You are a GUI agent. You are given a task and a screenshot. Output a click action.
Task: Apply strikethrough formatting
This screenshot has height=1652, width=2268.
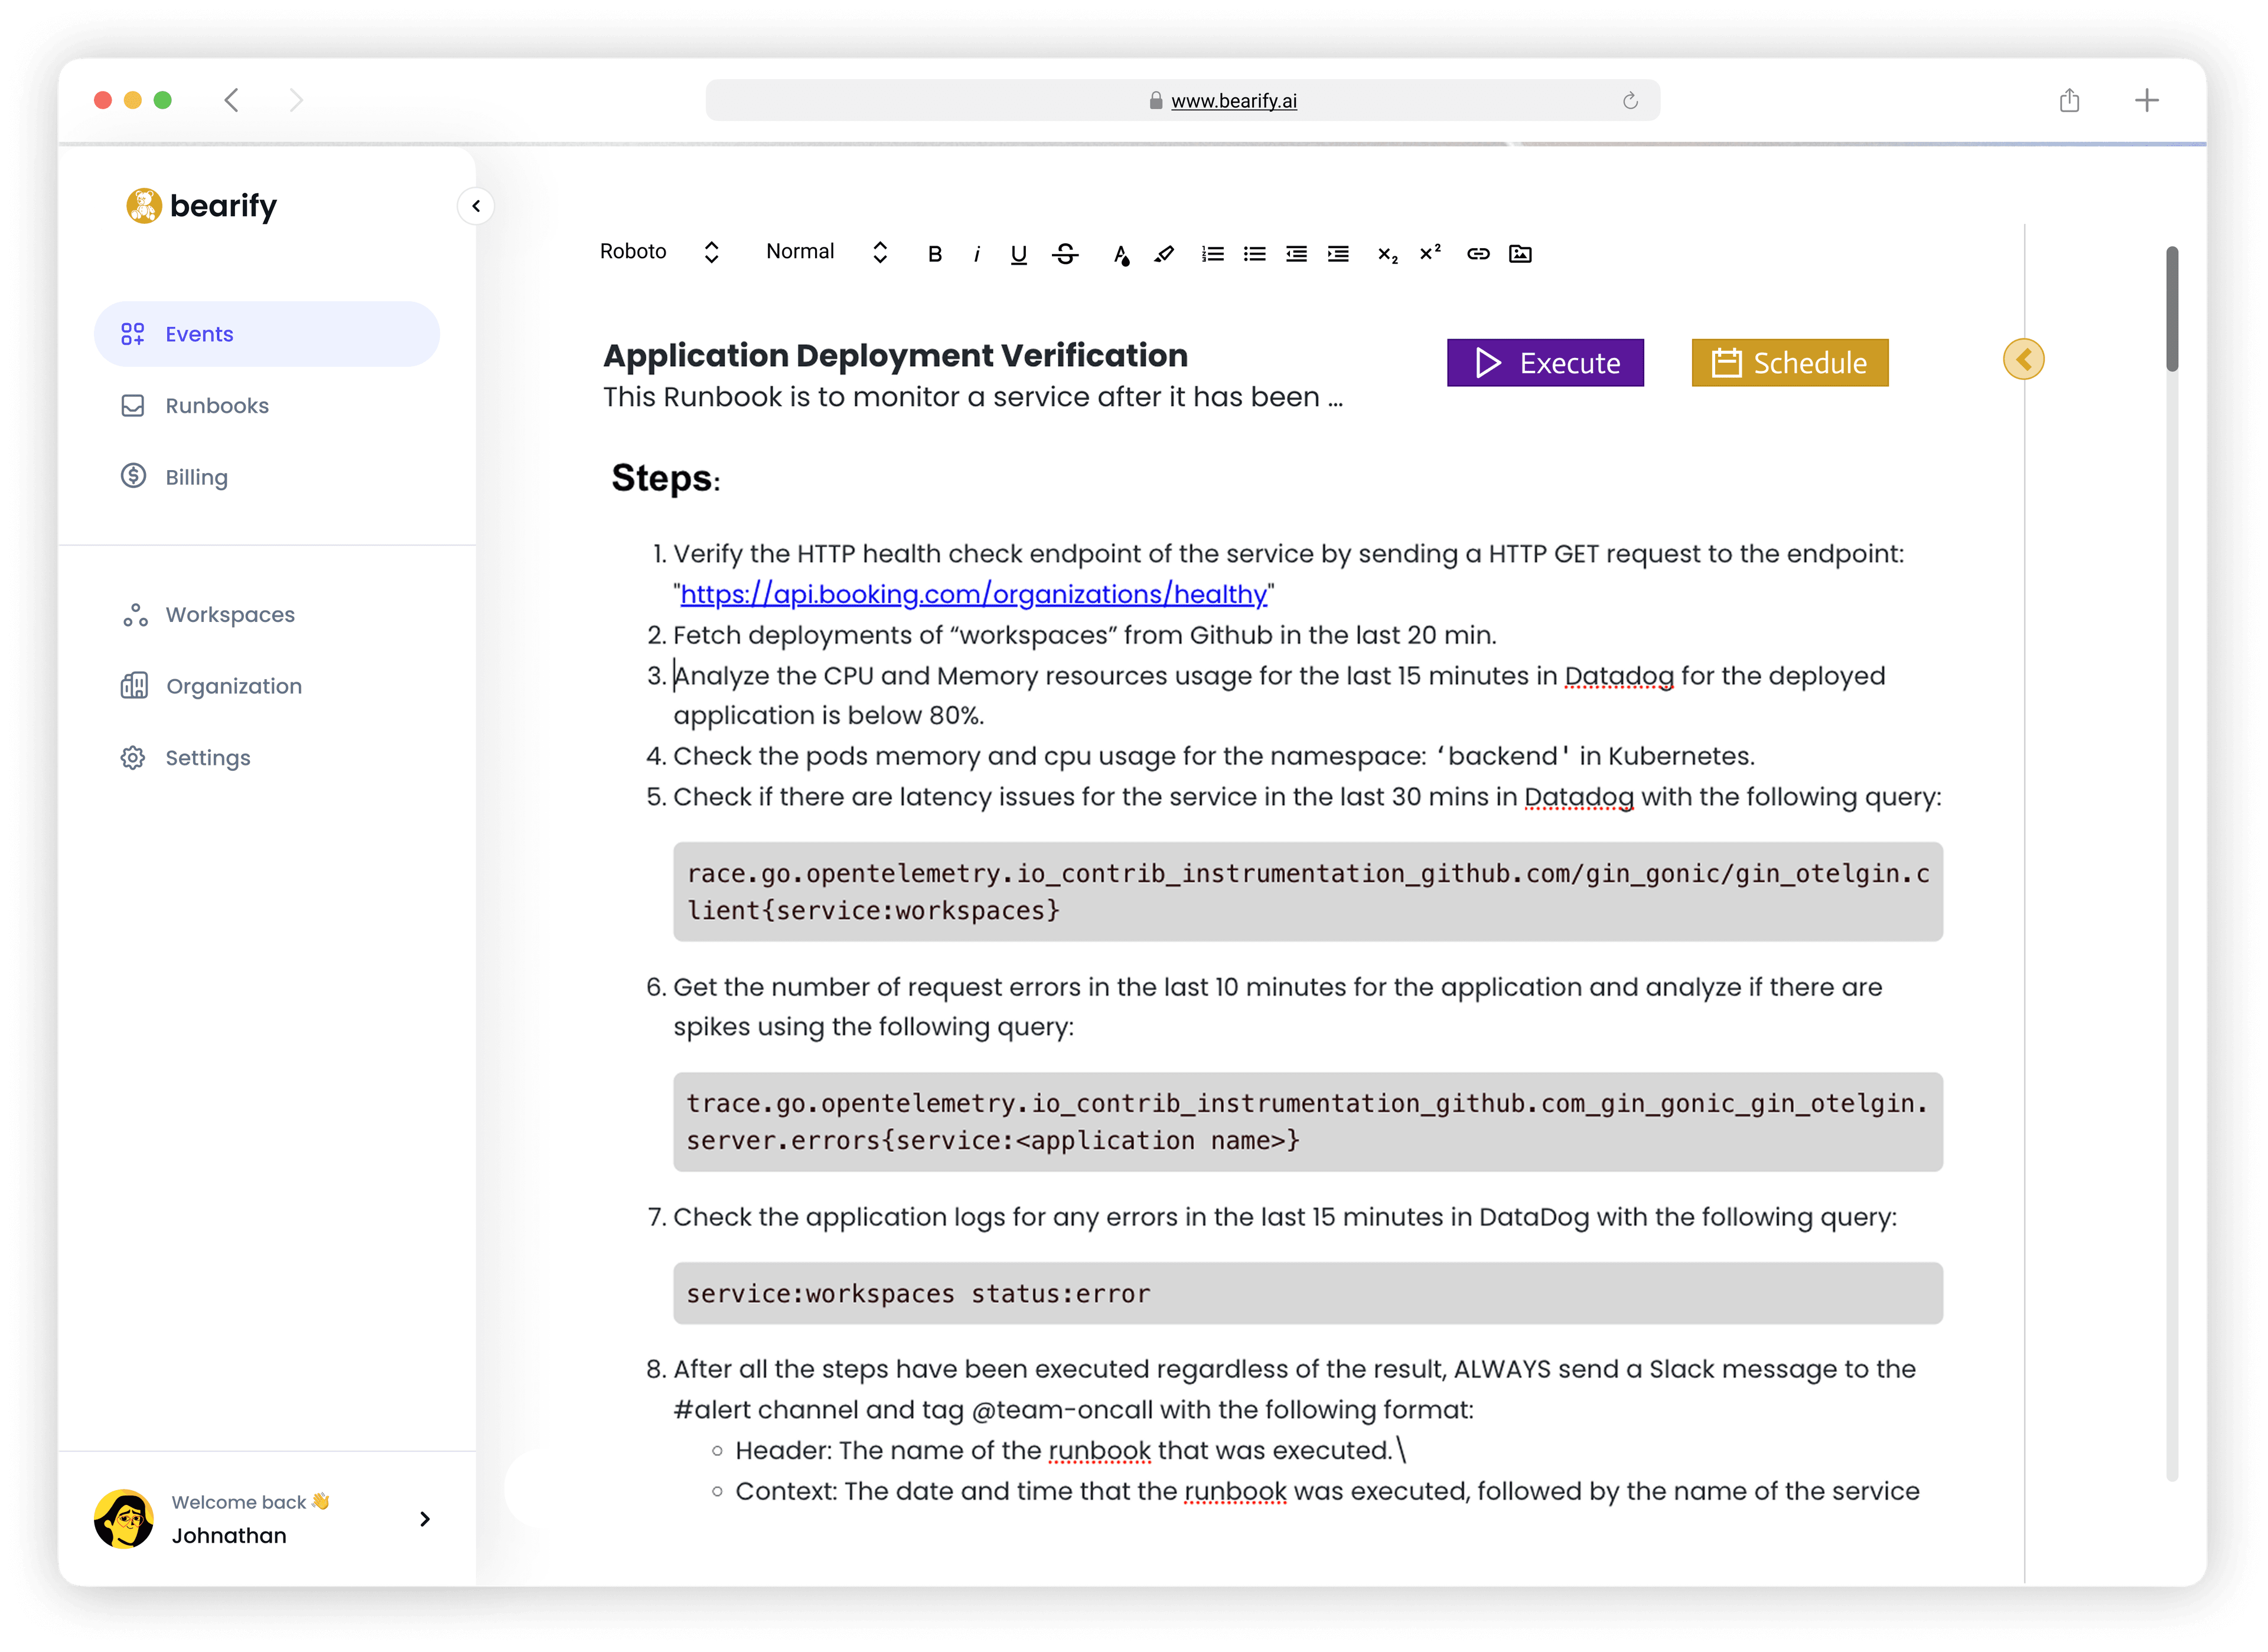coord(1065,254)
